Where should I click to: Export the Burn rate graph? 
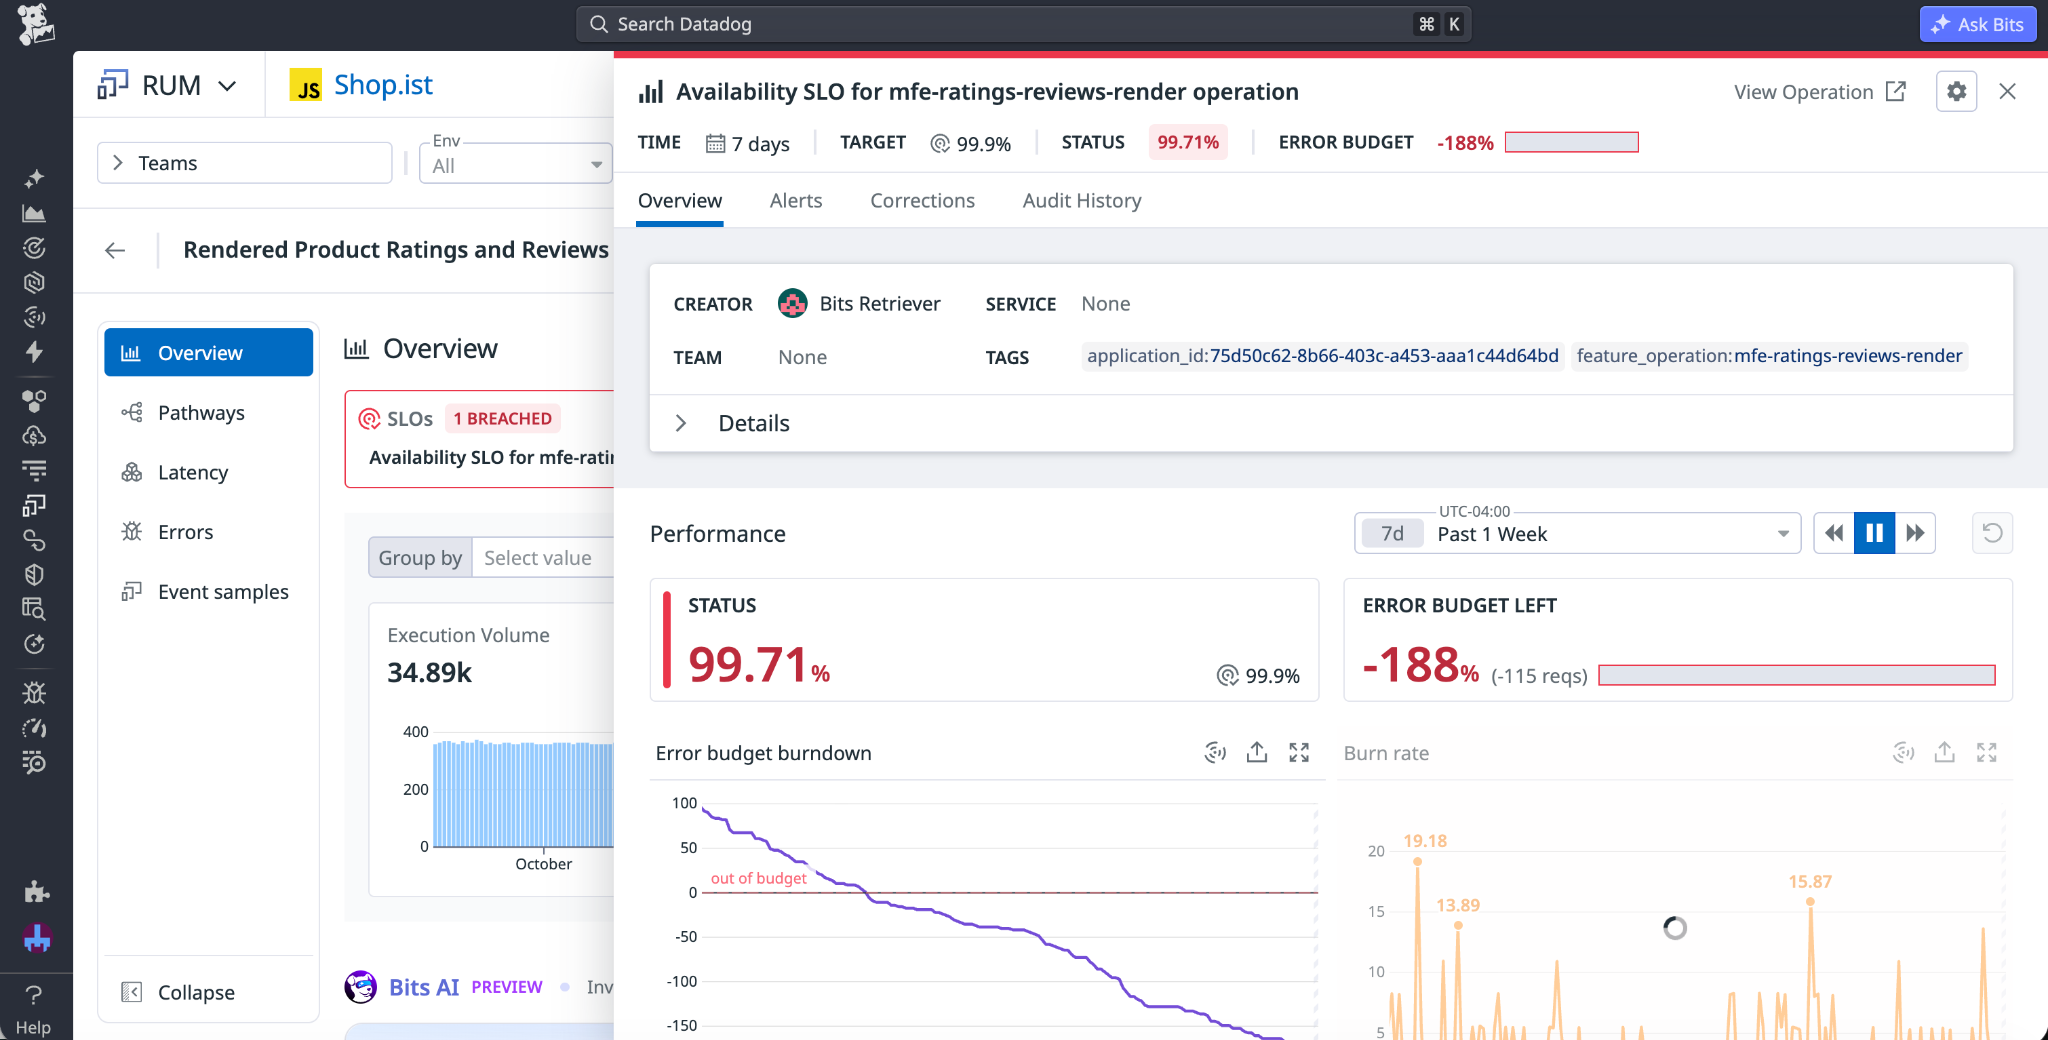(1944, 752)
